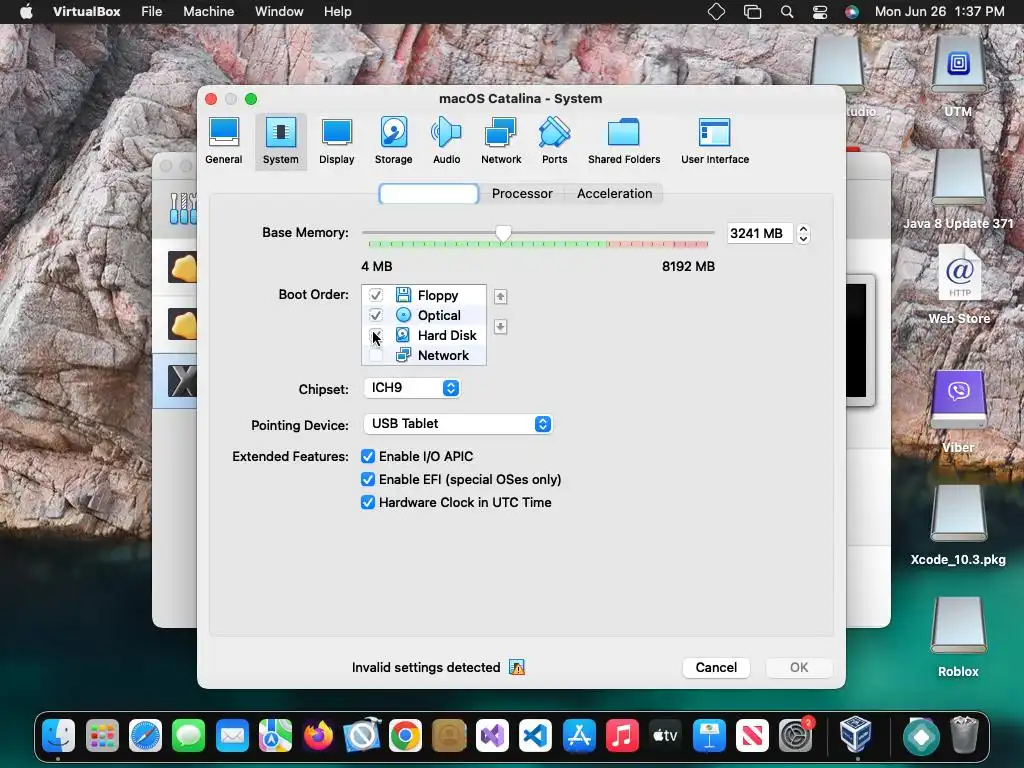Viewport: 1024px width, 768px height.
Task: Click the "8192 MB" maximum memory label
Action: click(x=688, y=266)
